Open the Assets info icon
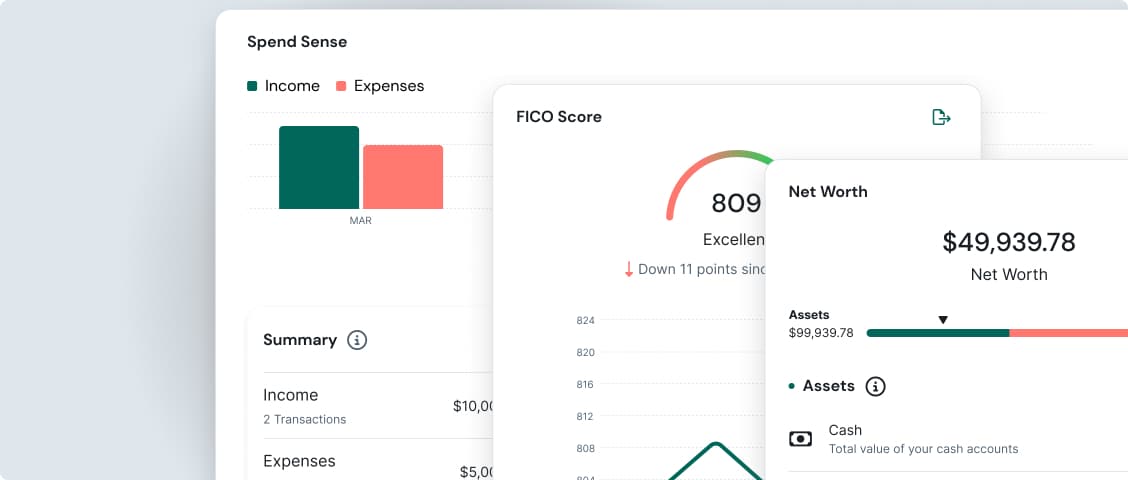Viewport: 1128px width, 480px height. [875, 386]
